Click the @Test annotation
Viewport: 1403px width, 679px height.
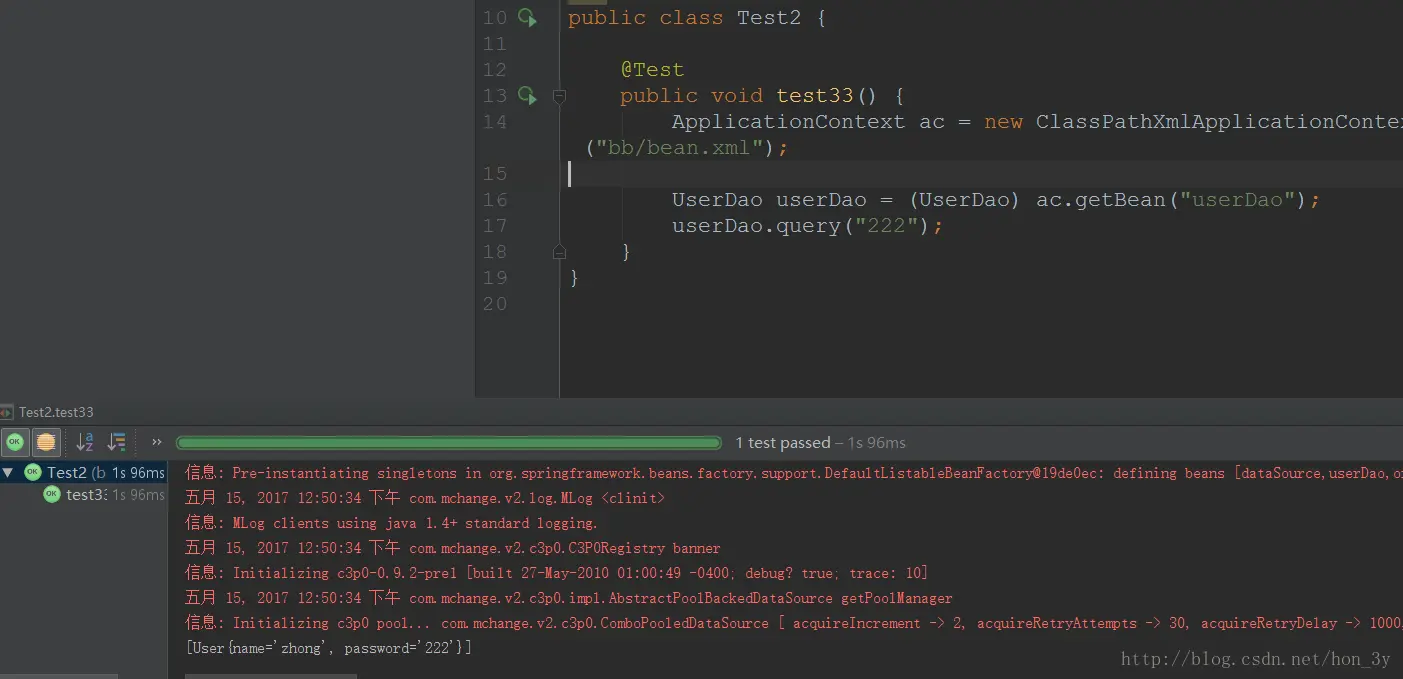tap(652, 70)
